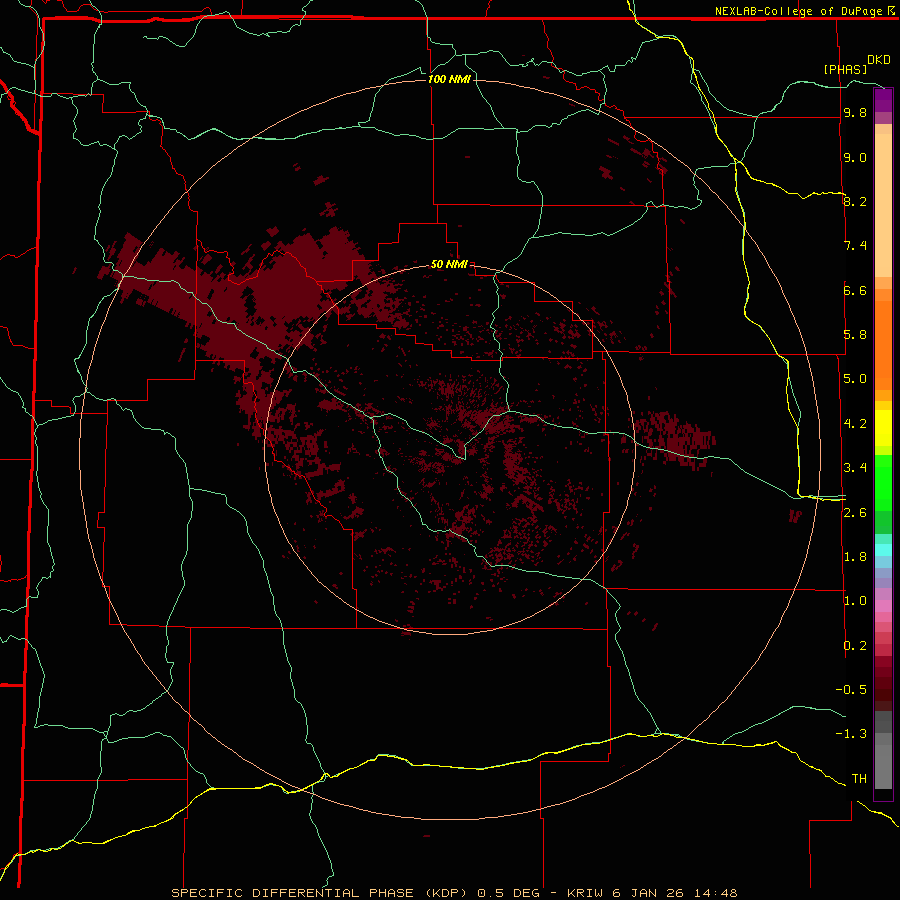
Task: Click the 0.2 value on the scale
Action: 855,646
